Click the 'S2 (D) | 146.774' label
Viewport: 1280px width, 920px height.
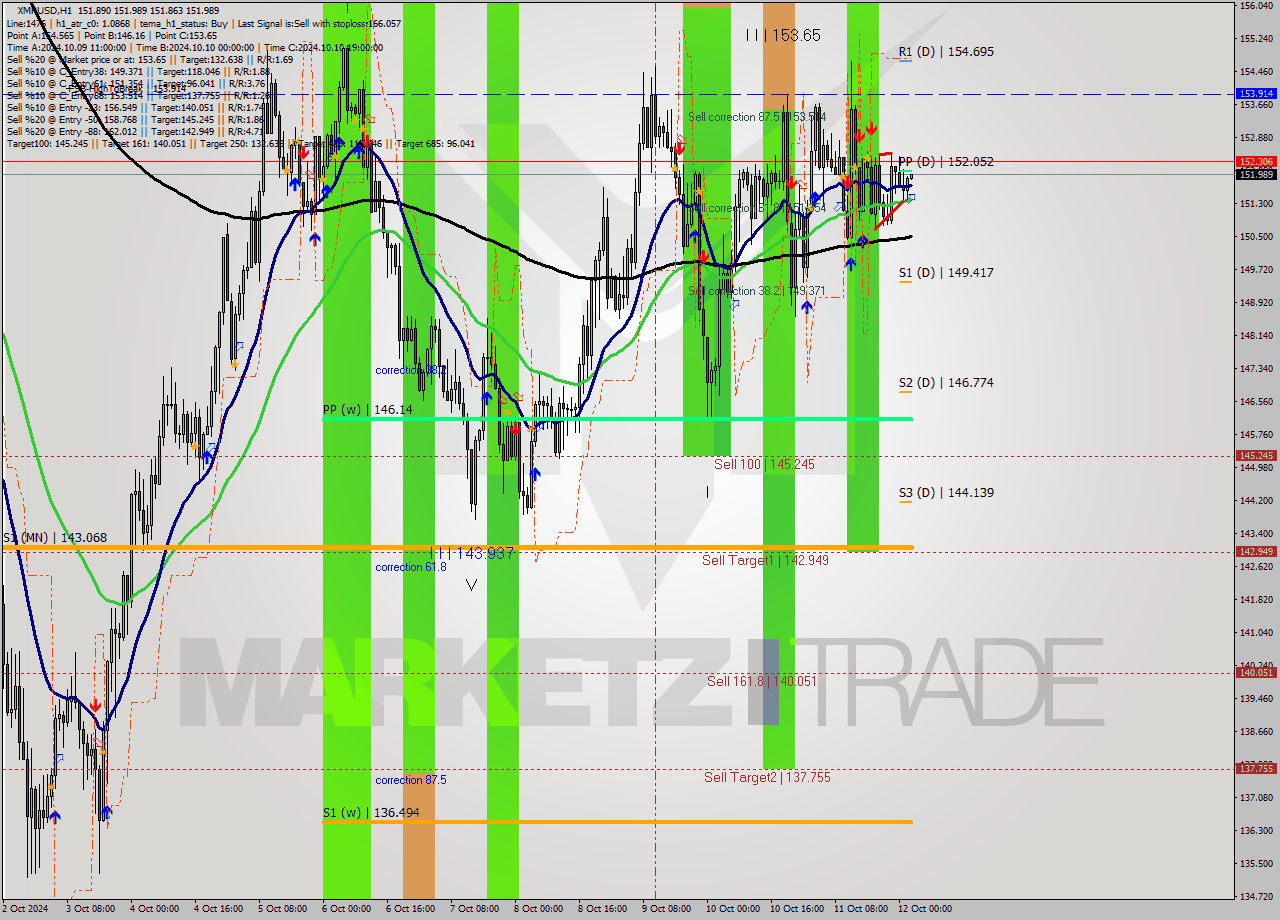[945, 382]
